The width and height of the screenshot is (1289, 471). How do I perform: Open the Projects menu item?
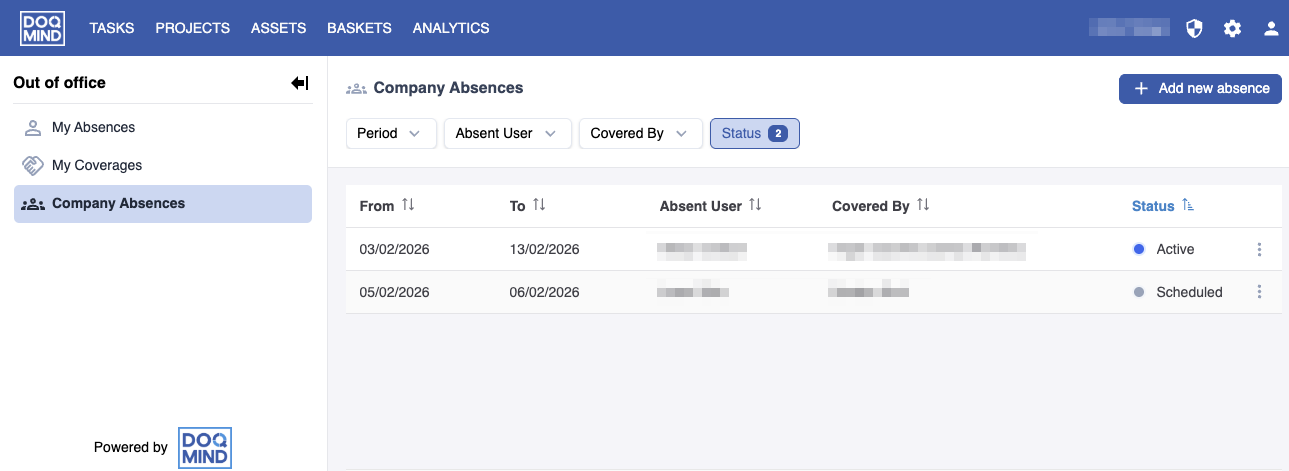click(192, 28)
